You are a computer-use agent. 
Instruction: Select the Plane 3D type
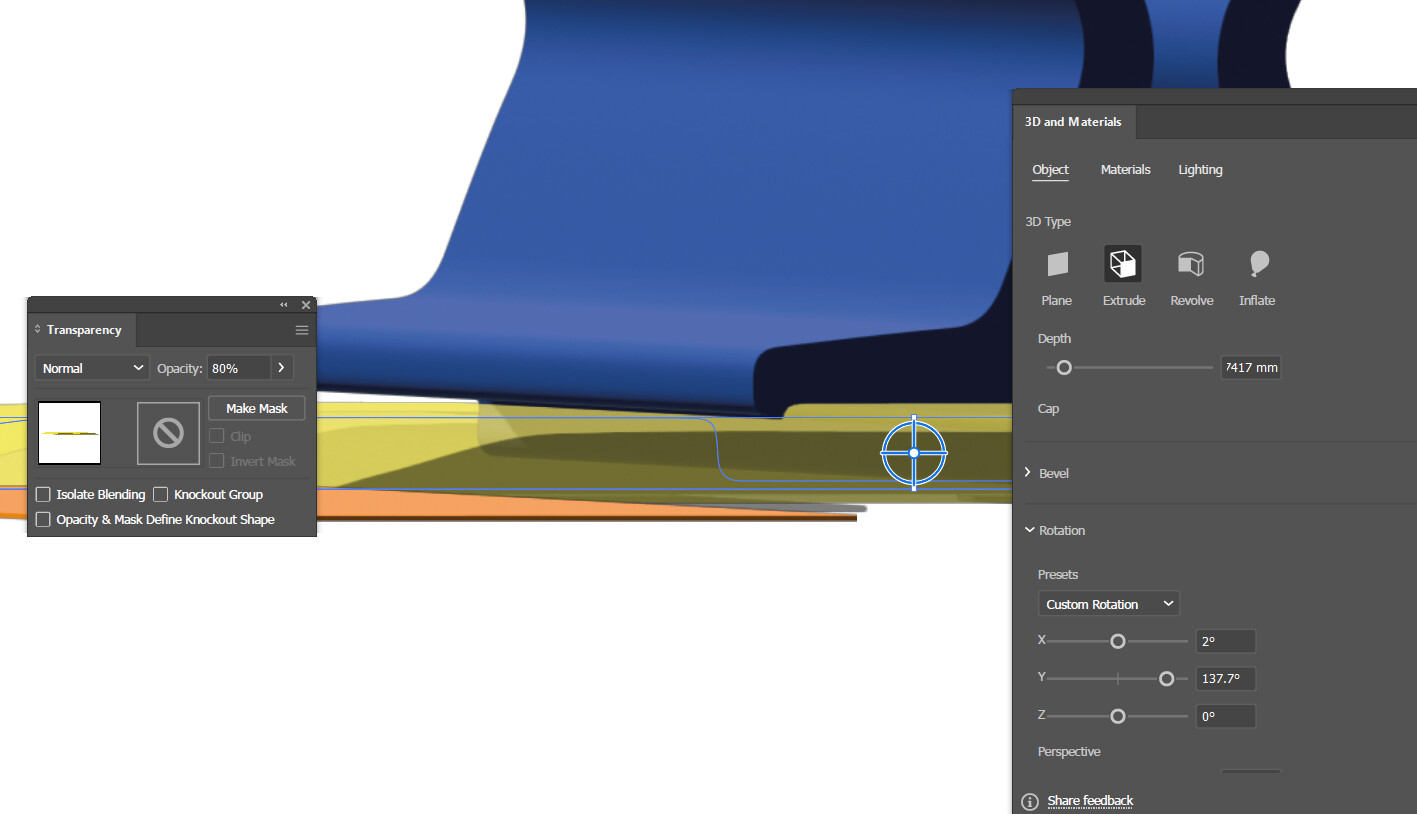(x=1056, y=263)
